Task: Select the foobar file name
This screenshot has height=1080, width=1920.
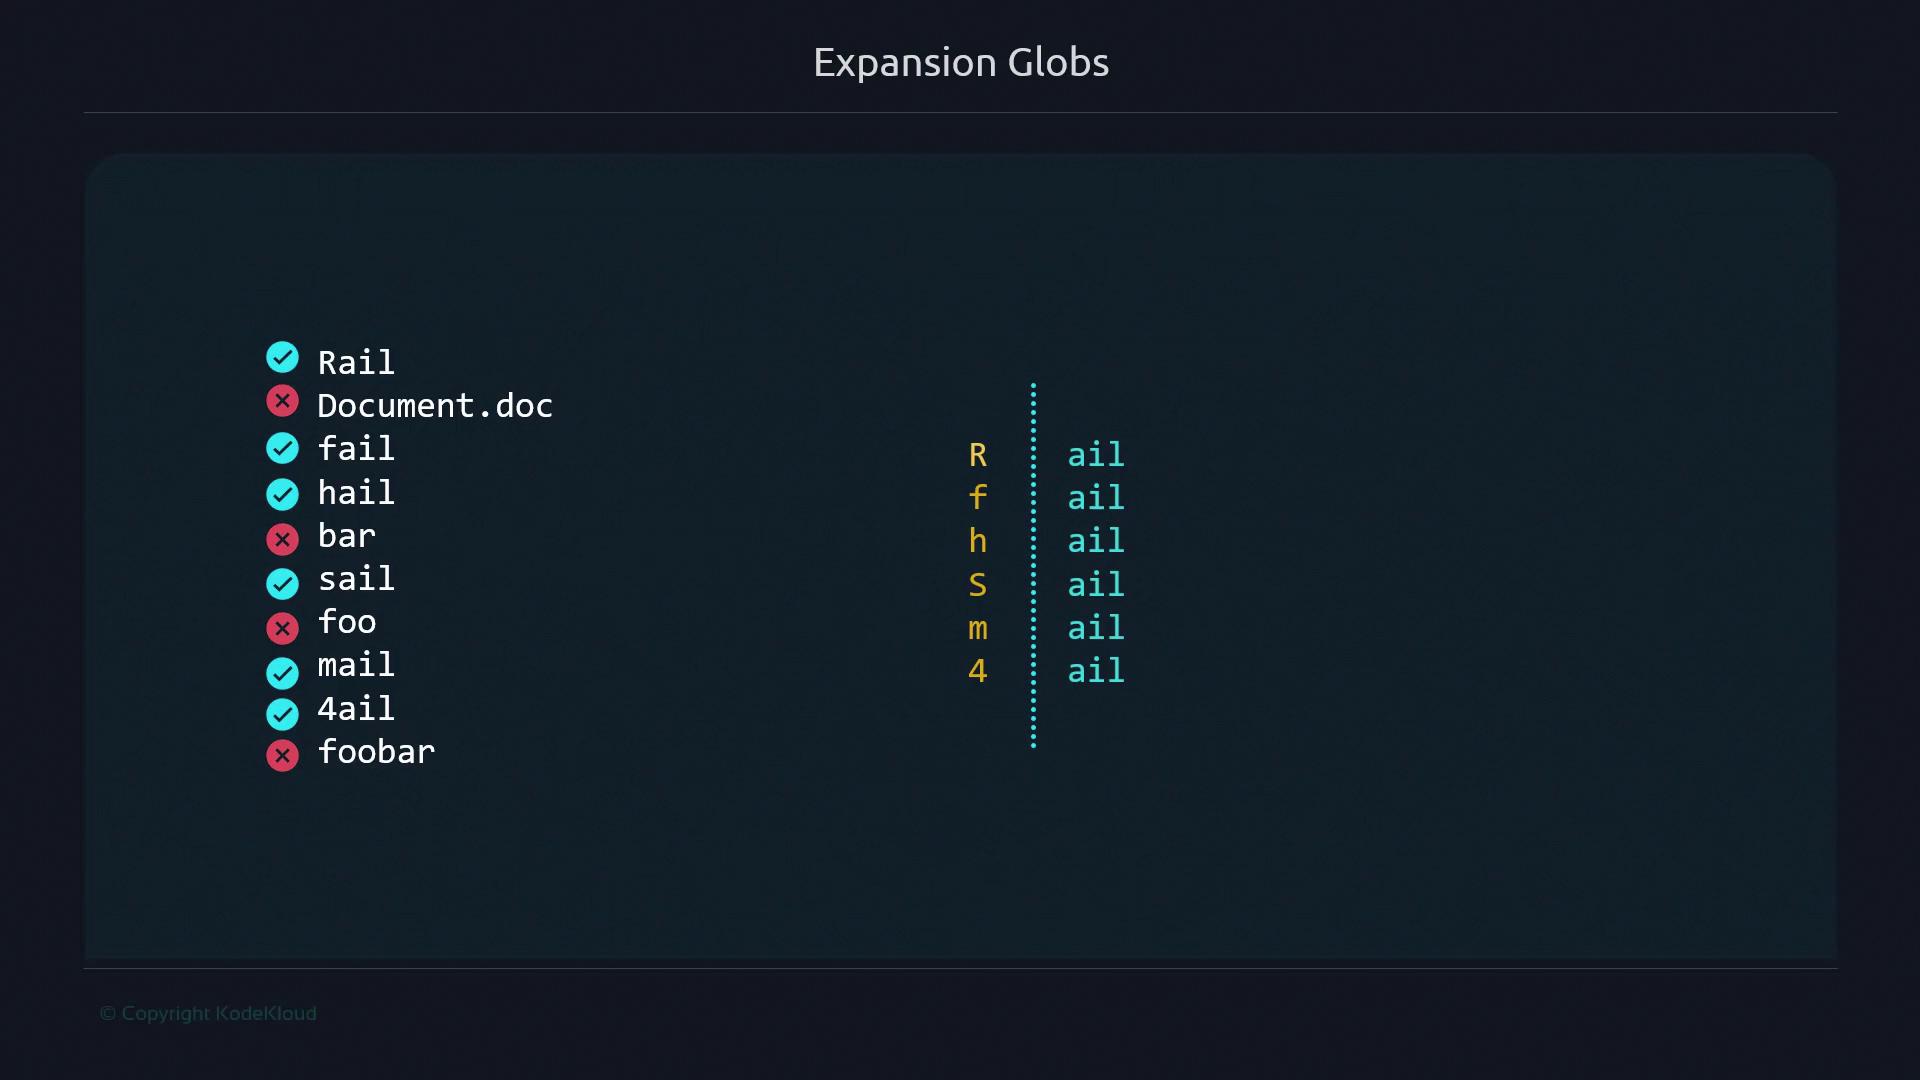Action: (376, 752)
